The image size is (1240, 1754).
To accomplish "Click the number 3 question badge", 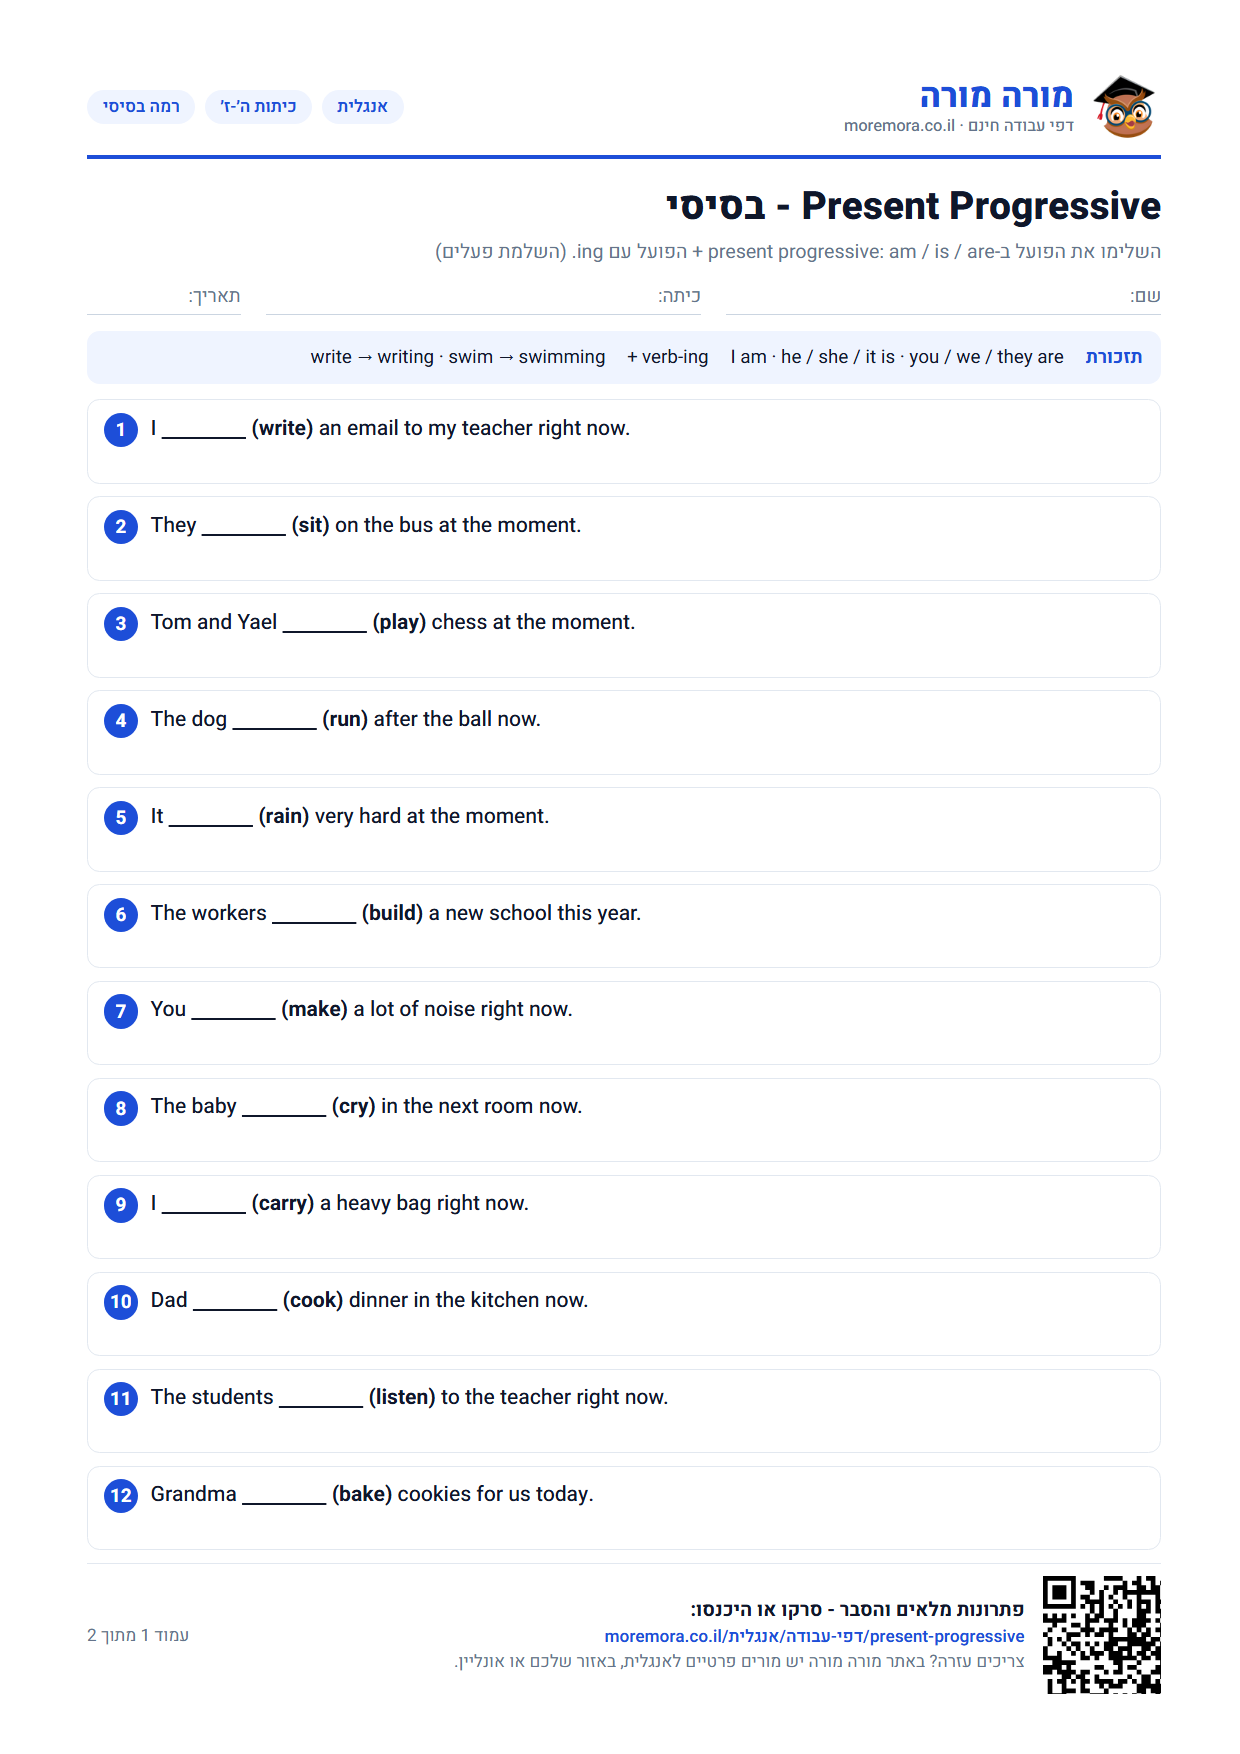I will pyautogui.click(x=121, y=624).
